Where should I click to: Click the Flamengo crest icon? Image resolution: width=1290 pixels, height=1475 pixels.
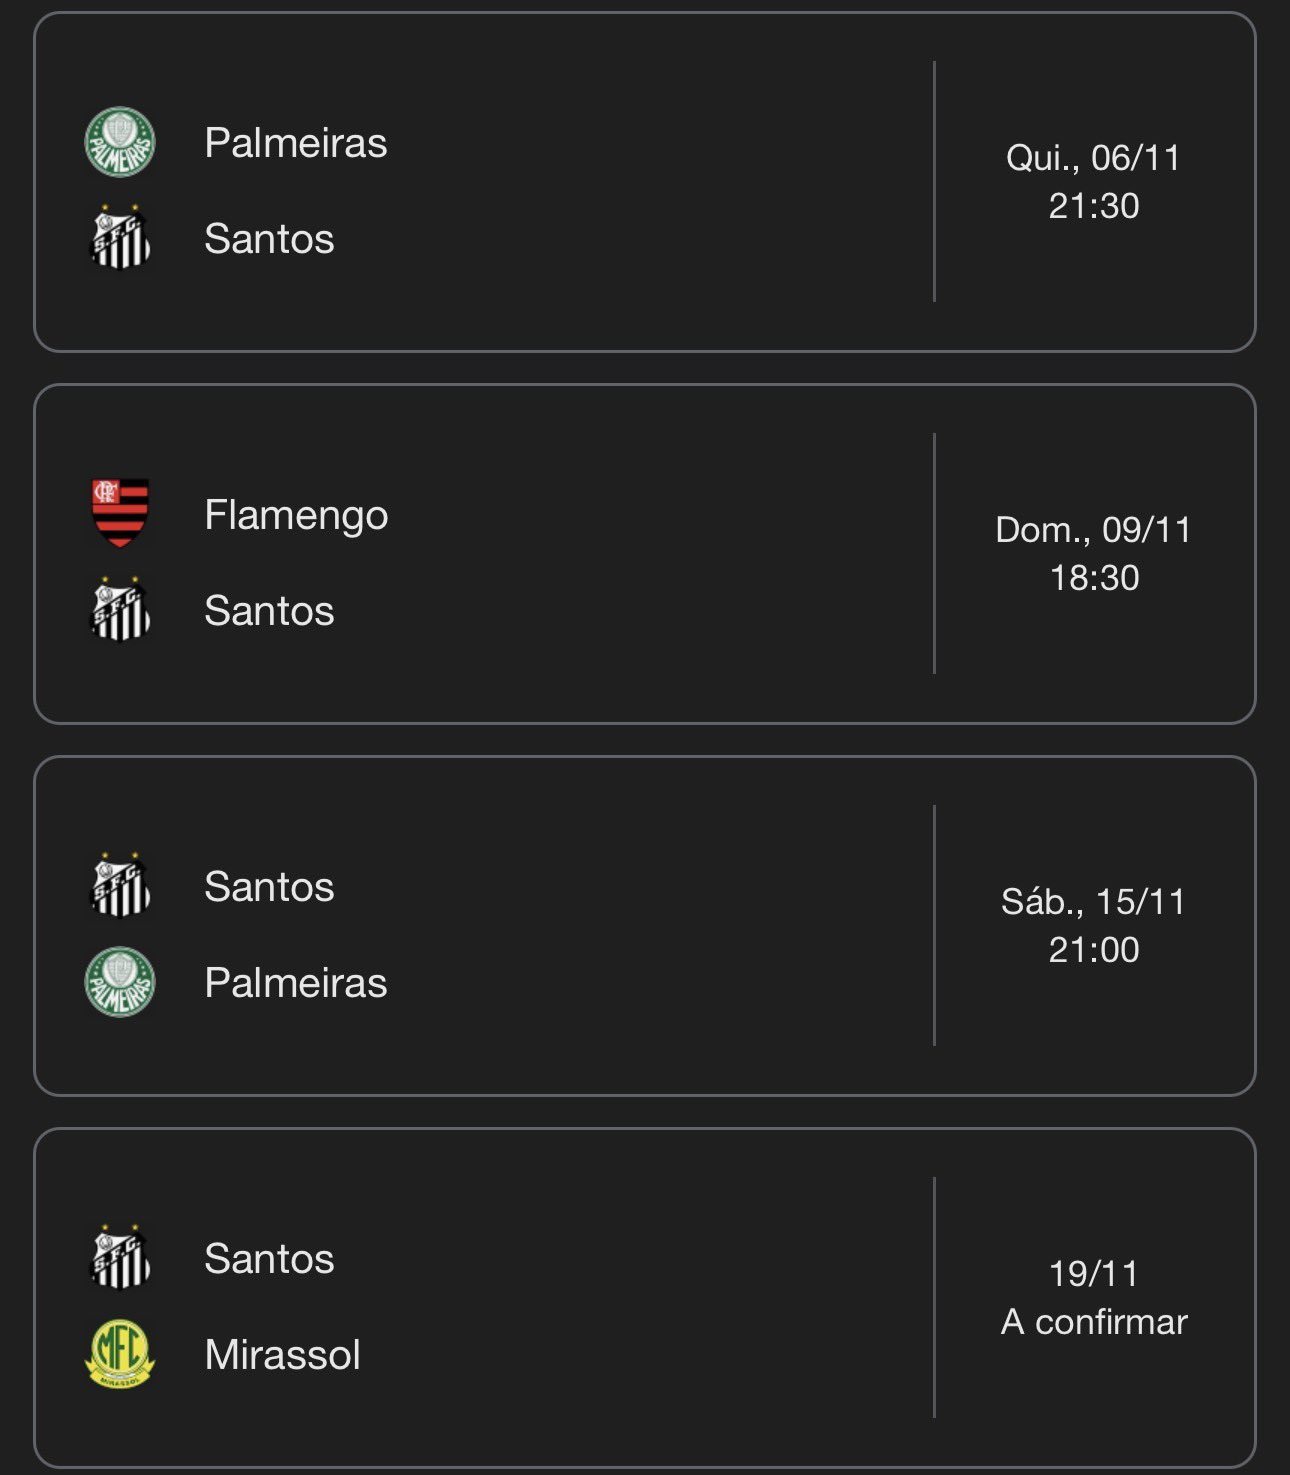pyautogui.click(x=120, y=513)
